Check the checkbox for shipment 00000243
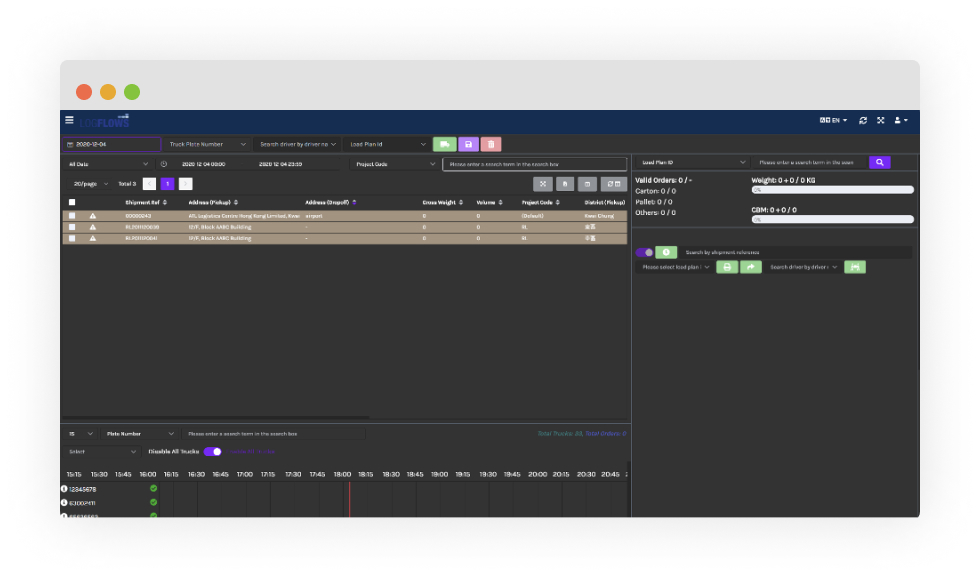 (72, 216)
